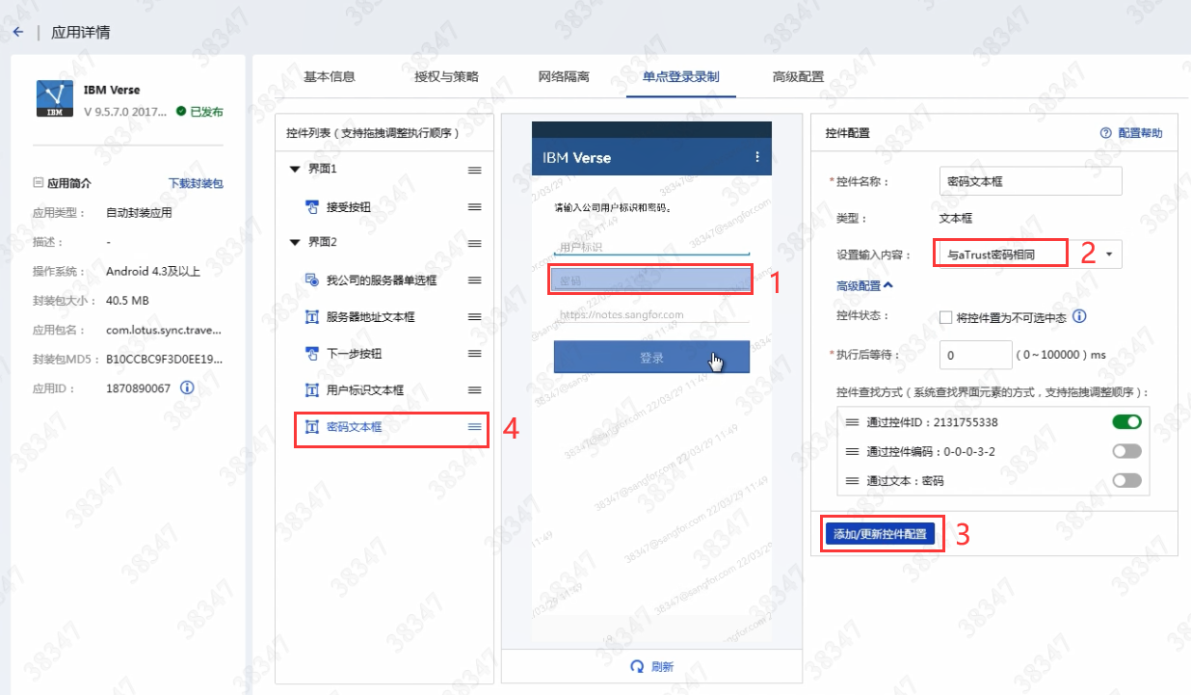1191x695 pixels.
Task: Click drag handle on 我公司的服务器单选框 row
Action: (x=475, y=280)
